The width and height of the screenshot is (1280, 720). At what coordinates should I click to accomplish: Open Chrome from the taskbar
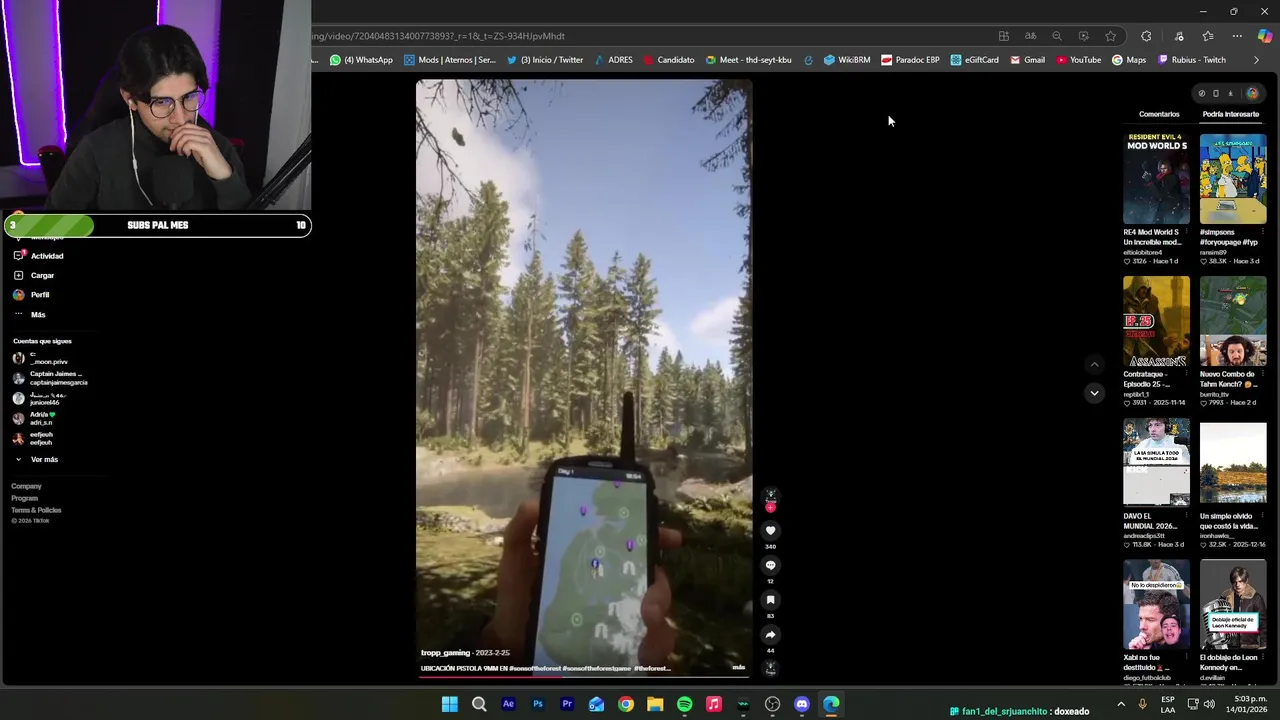pos(625,704)
